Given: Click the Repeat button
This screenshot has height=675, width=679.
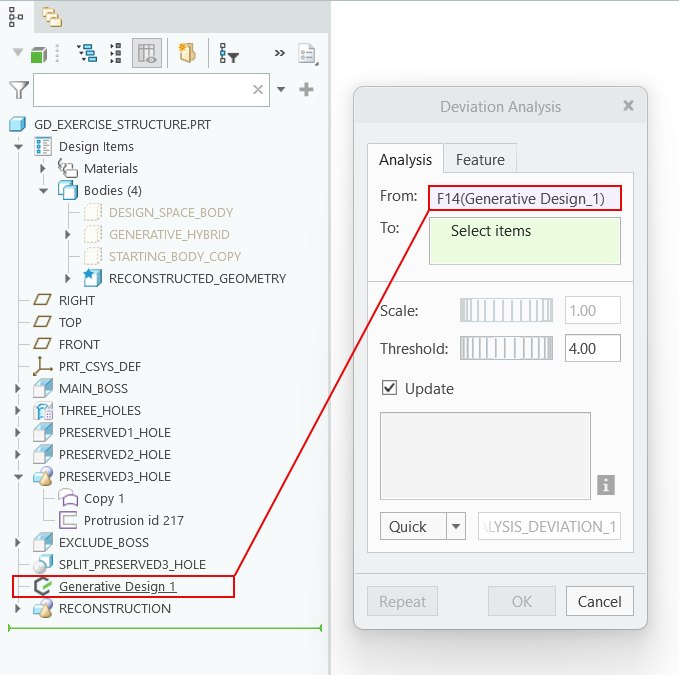Looking at the screenshot, I should point(402,601).
